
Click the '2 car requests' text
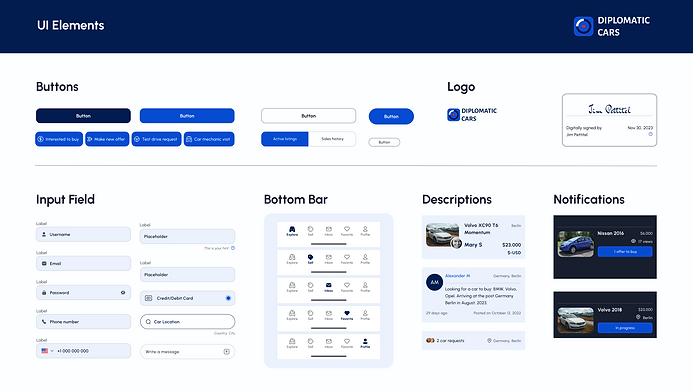(x=450, y=341)
